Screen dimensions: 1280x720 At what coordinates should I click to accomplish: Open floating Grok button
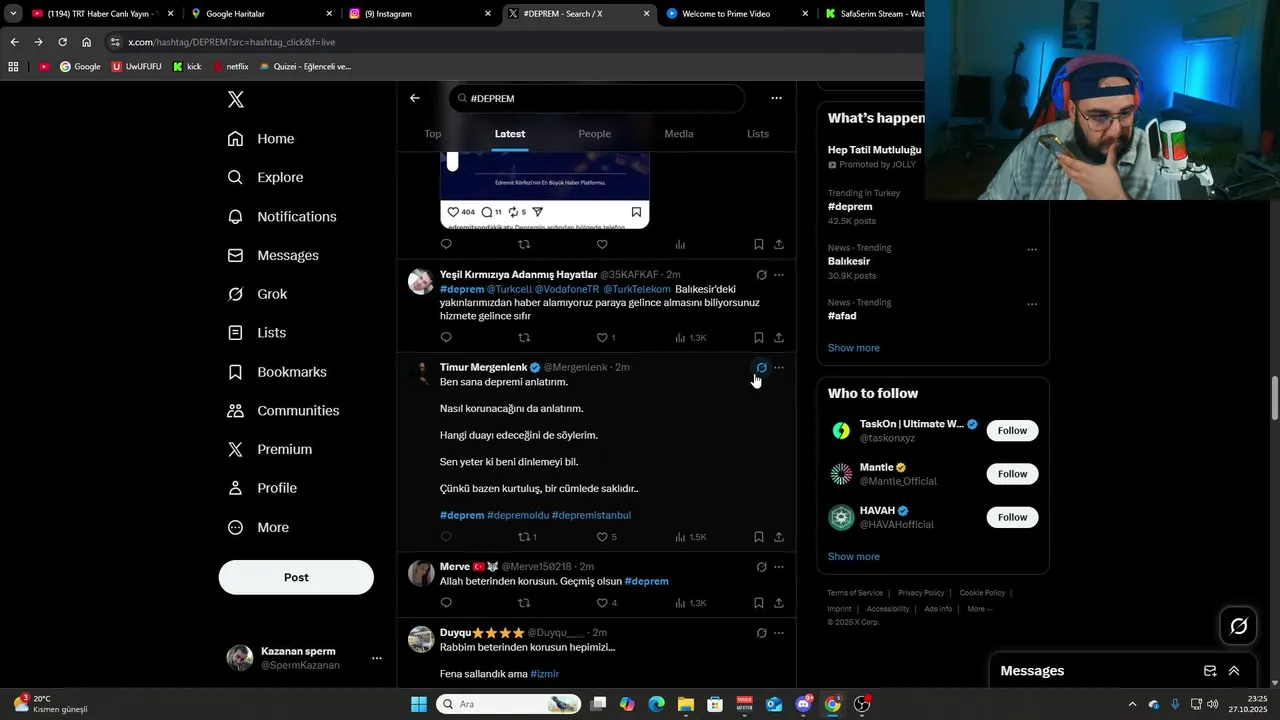(x=1239, y=626)
